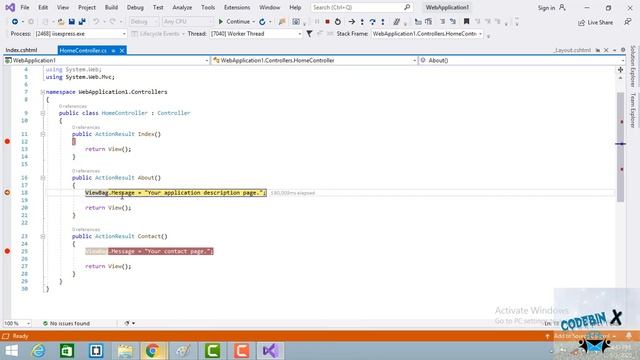Click the Visual Studio taskbar icon
Screen dimensions: 640x360
(x=270, y=351)
